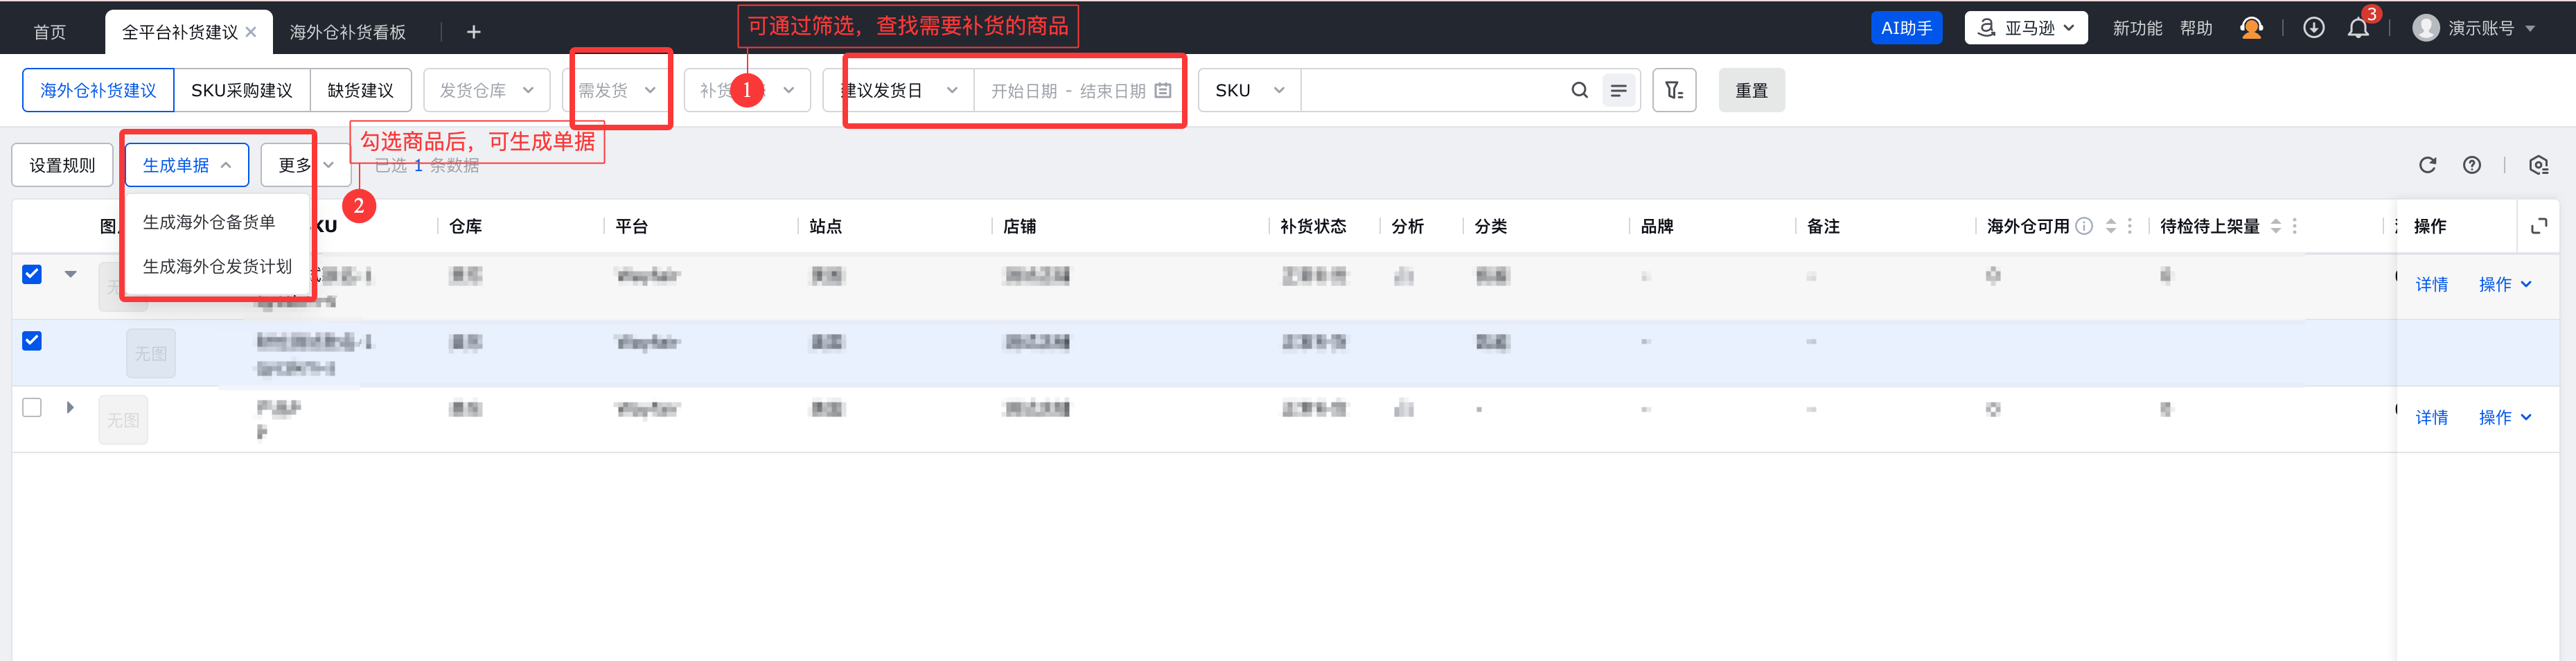Viewport: 2576px width, 661px height.
Task: Check the third row checkbox
Action: [x=32, y=407]
